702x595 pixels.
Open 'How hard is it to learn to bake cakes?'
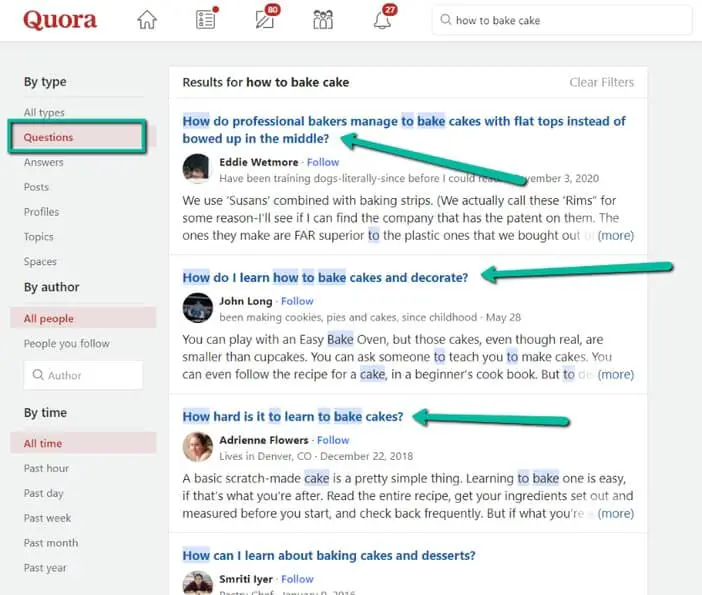[x=293, y=416]
